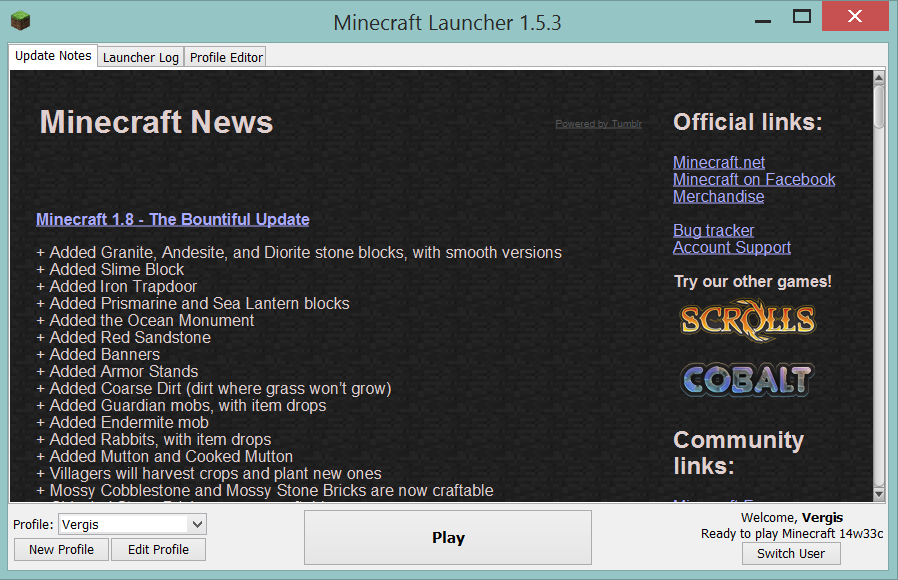Image resolution: width=898 pixels, height=580 pixels.
Task: Click the 'Added Red Sandstone' line
Action: coord(123,338)
